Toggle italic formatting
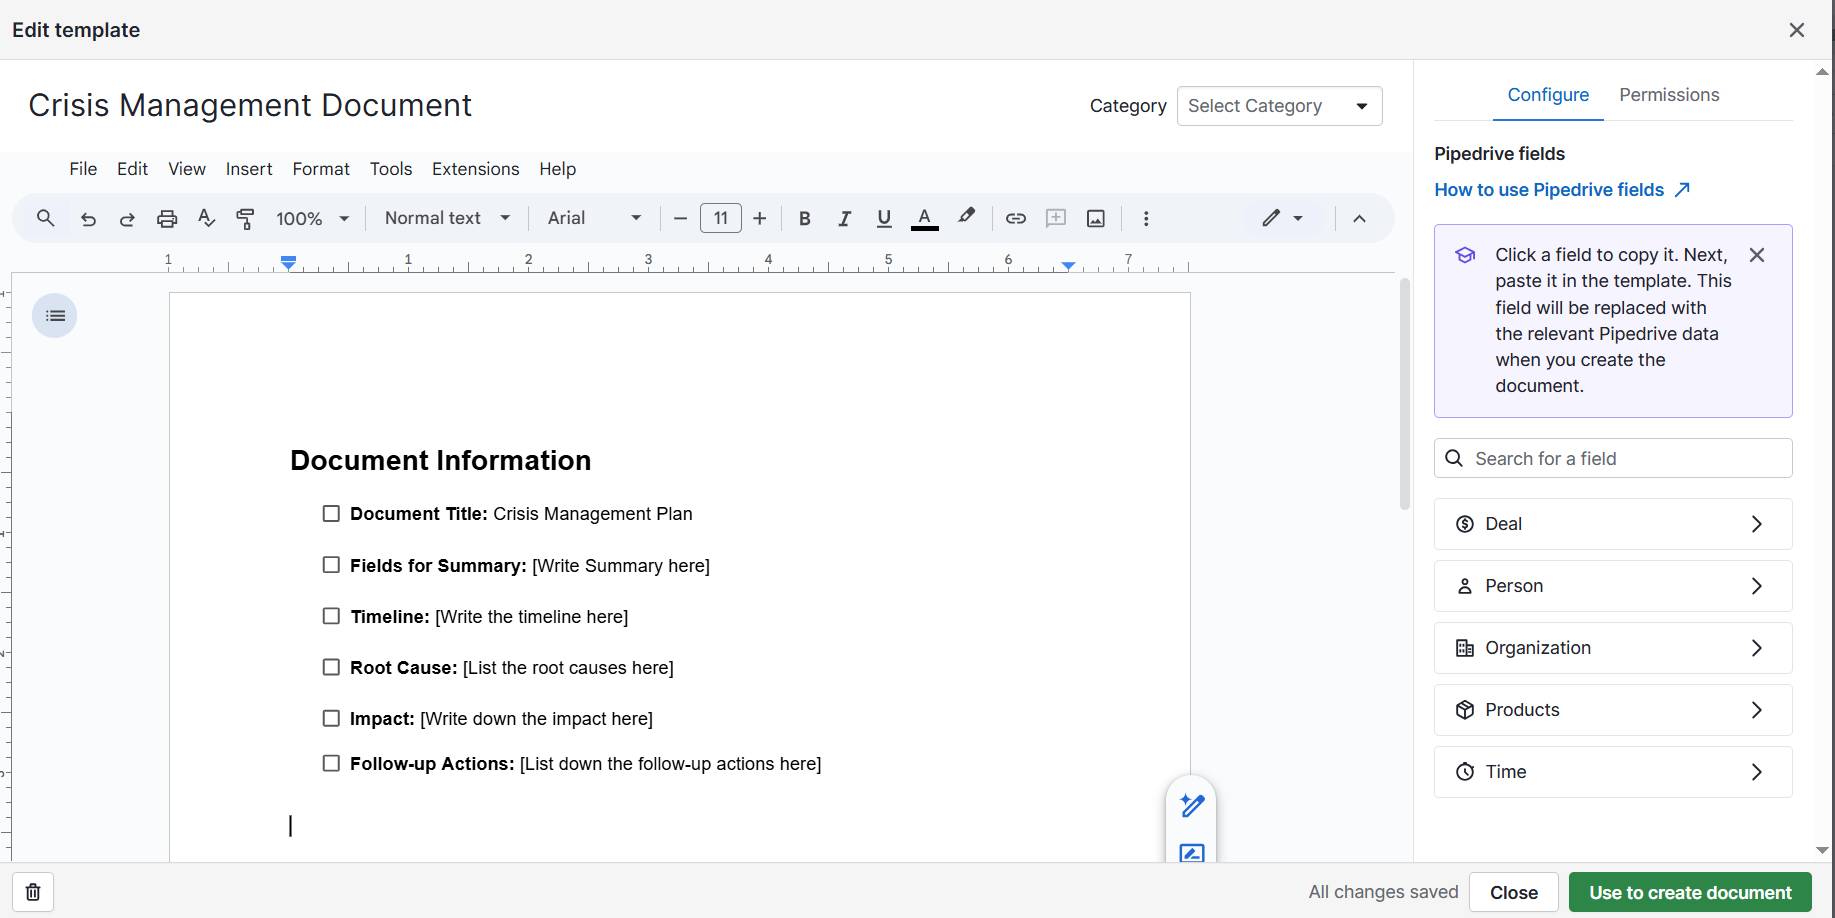 coord(844,218)
